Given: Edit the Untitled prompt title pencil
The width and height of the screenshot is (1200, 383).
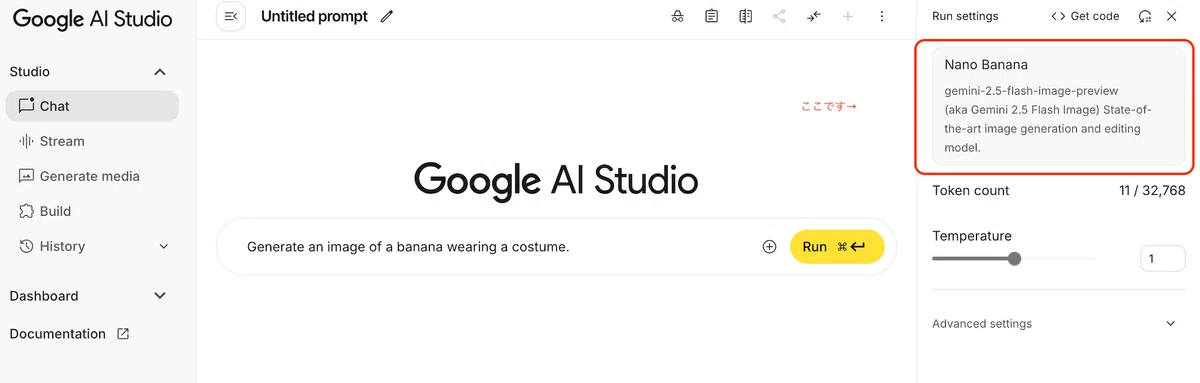Looking at the screenshot, I should (x=387, y=16).
